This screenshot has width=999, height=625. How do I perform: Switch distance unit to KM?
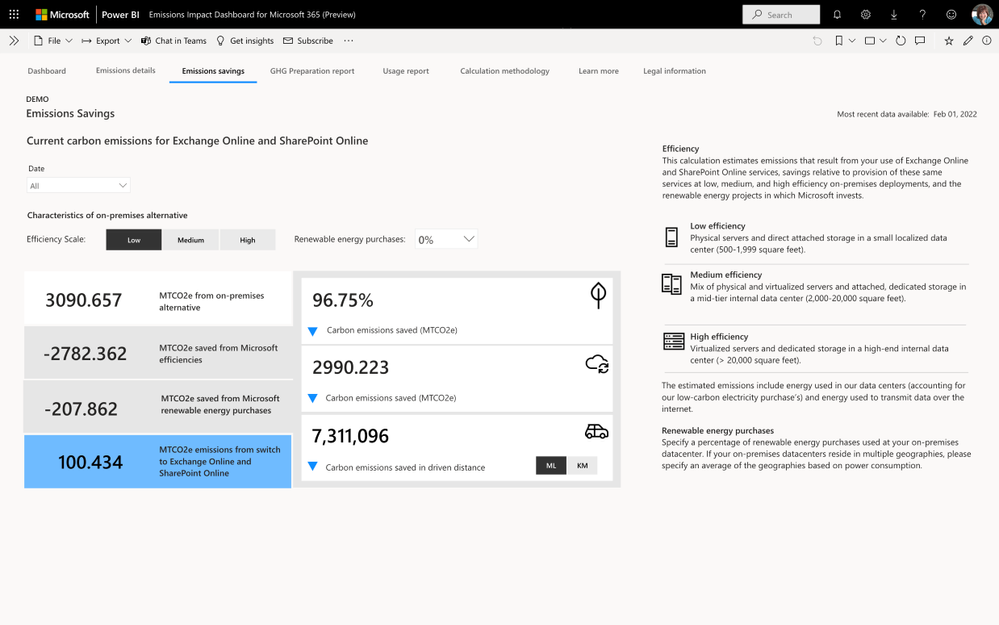point(582,465)
